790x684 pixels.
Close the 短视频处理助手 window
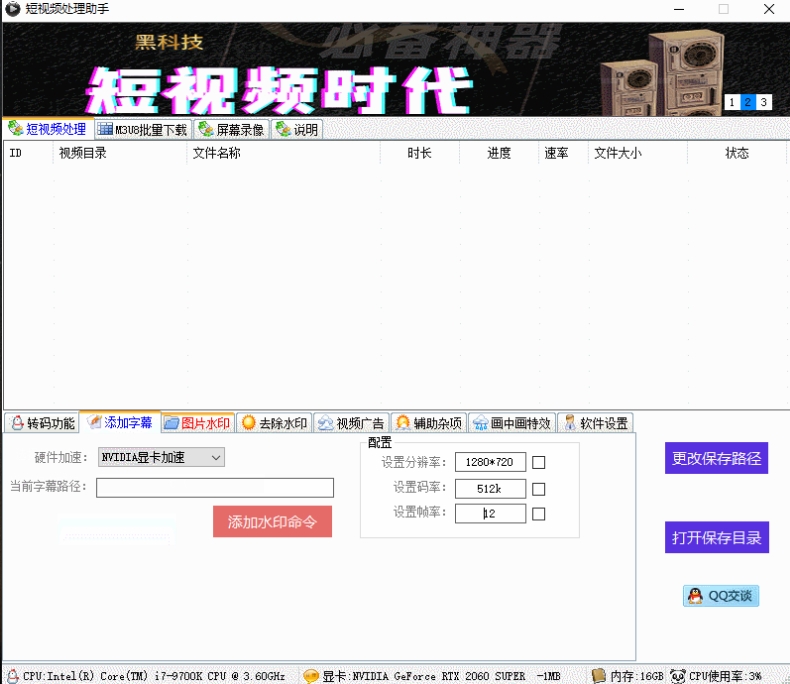(x=769, y=9)
